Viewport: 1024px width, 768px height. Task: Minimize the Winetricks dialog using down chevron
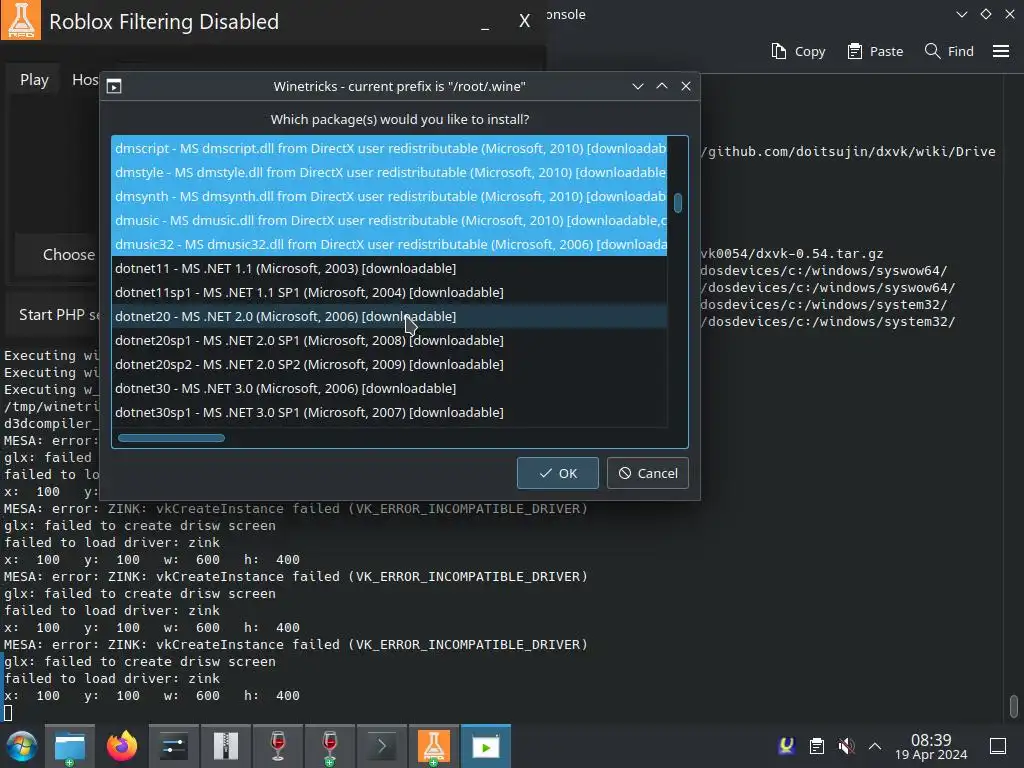click(638, 86)
